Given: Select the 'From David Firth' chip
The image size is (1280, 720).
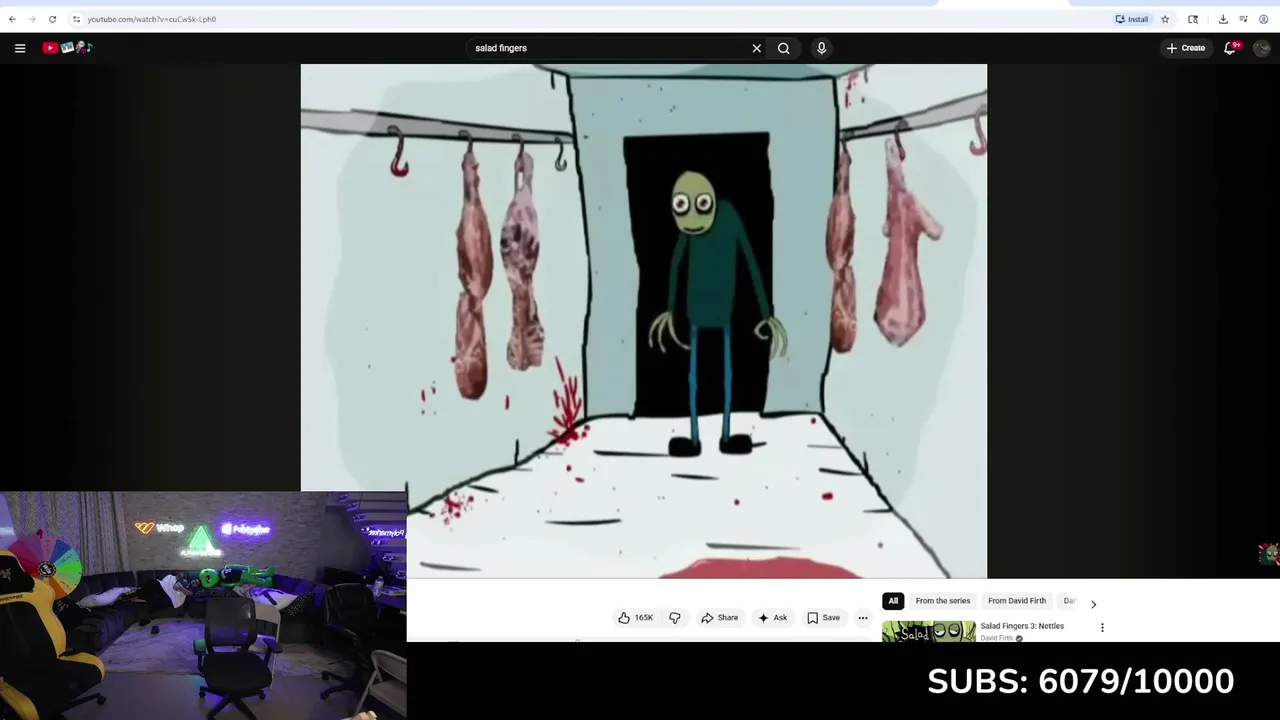Looking at the screenshot, I should pyautogui.click(x=1017, y=601).
